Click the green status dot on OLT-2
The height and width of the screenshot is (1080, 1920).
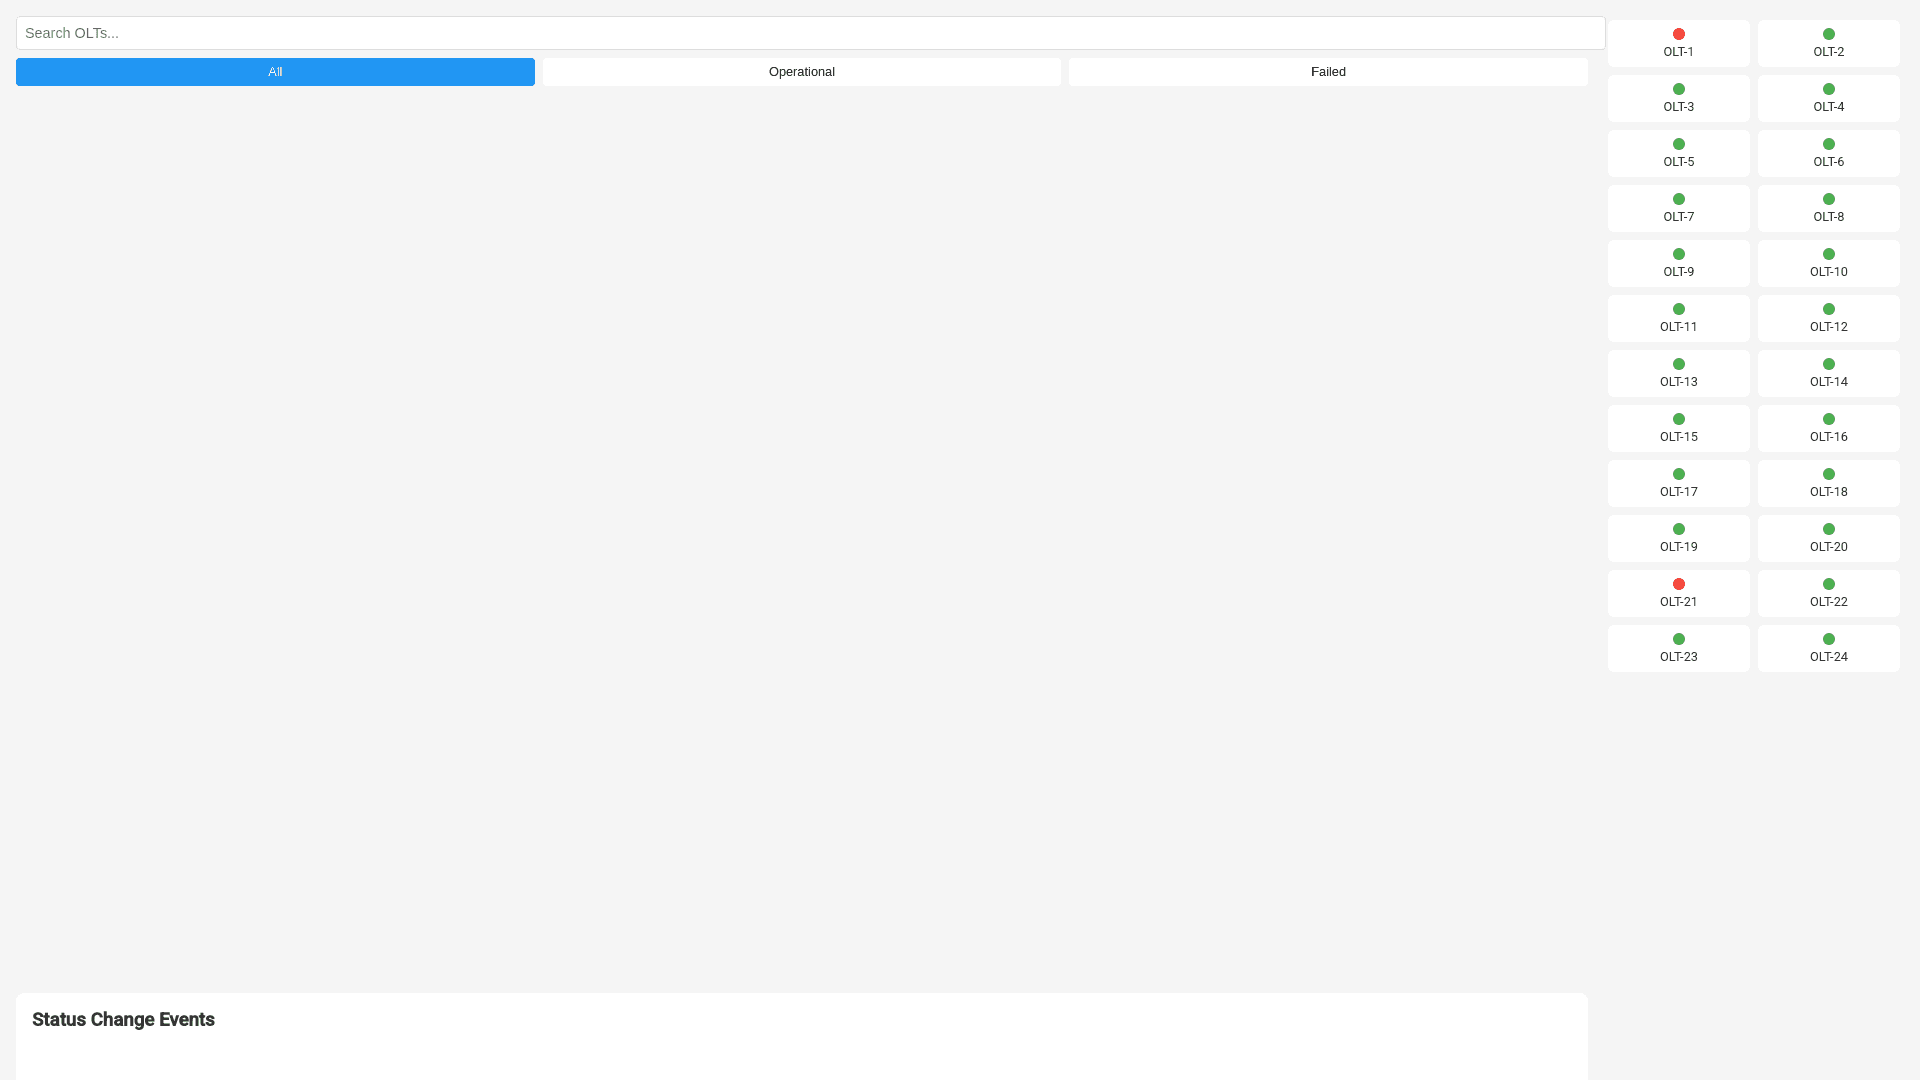(x=1828, y=34)
